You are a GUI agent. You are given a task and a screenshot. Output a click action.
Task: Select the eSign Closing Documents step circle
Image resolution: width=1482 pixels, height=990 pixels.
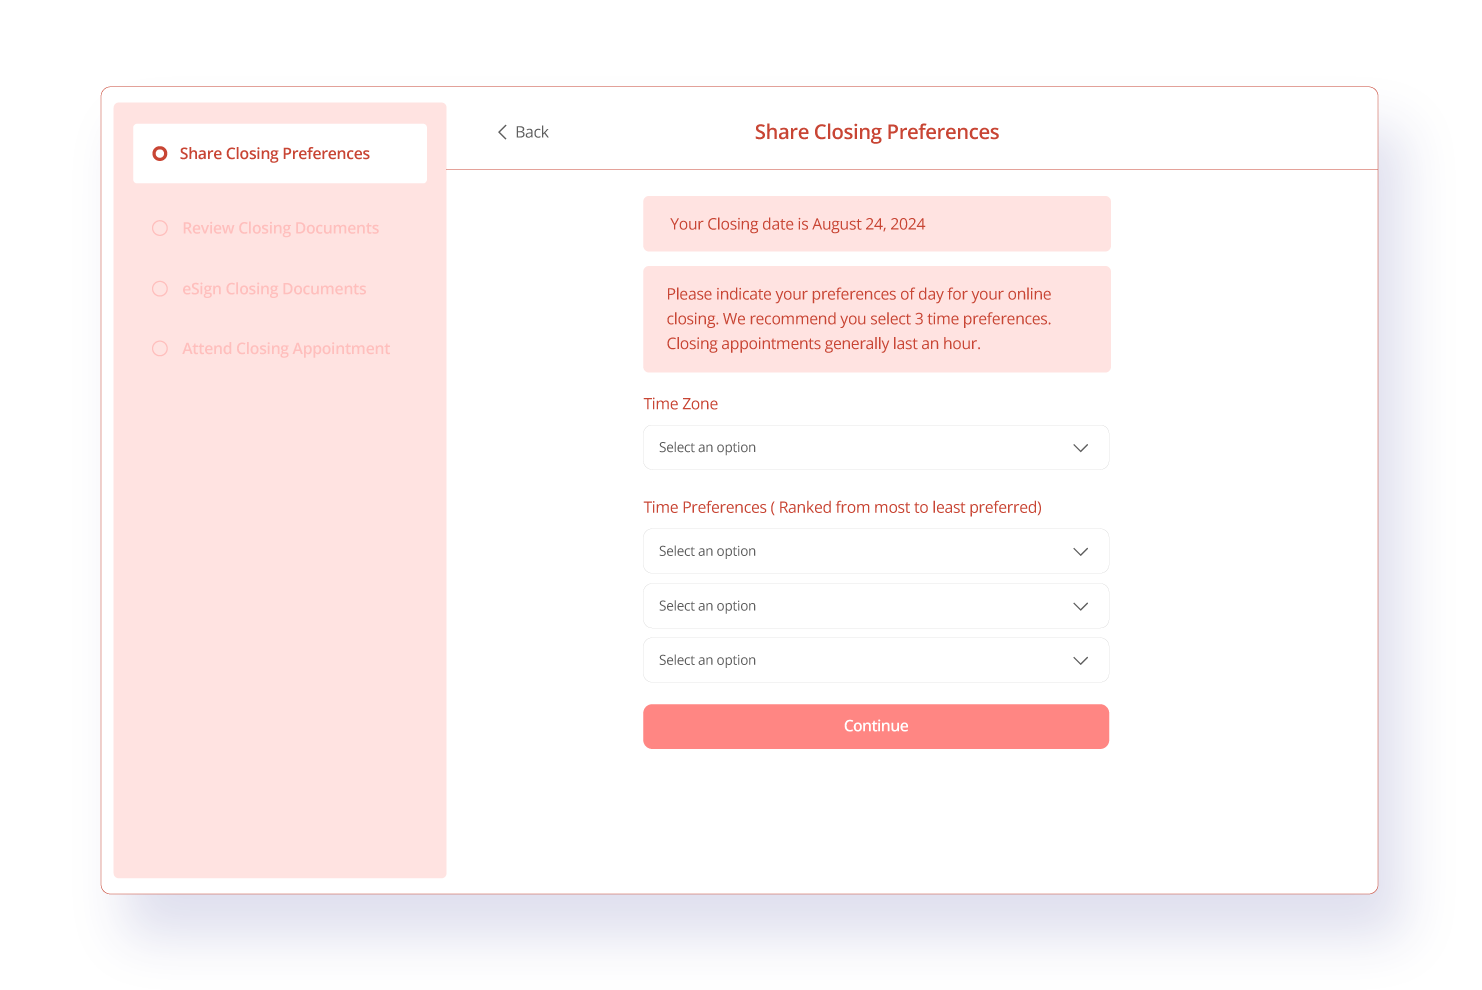tap(160, 289)
